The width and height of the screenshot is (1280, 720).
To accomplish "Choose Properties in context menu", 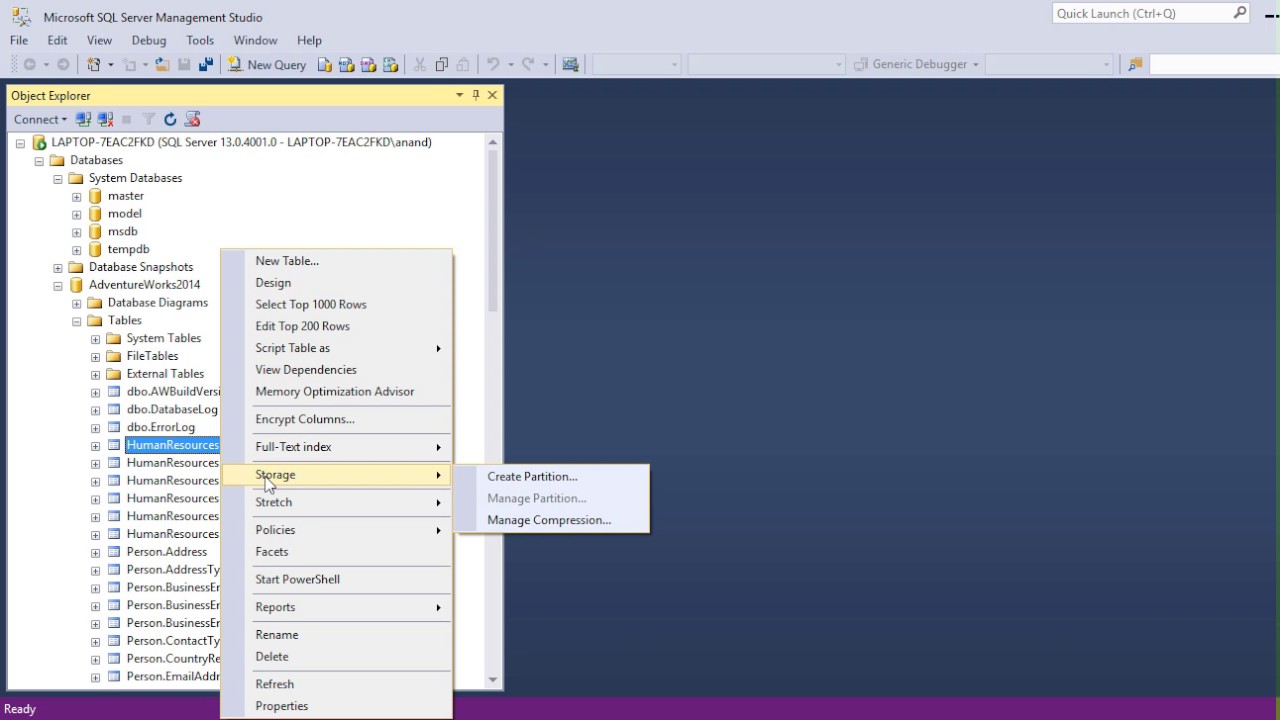I will click(337, 706).
